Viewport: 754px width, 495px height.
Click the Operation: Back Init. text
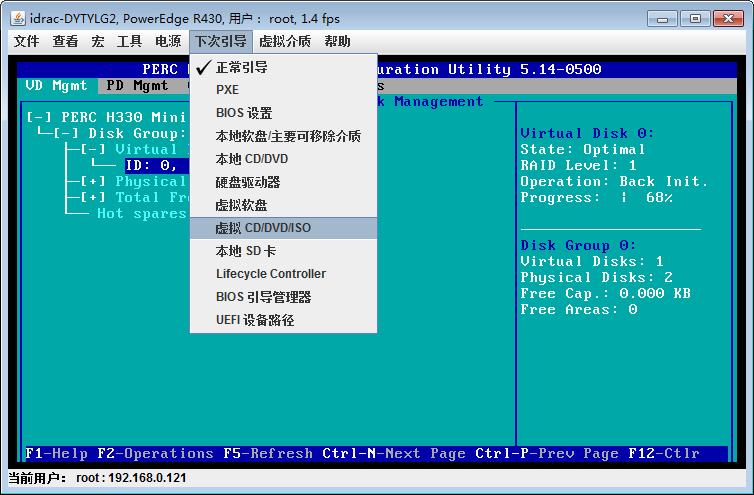(614, 181)
